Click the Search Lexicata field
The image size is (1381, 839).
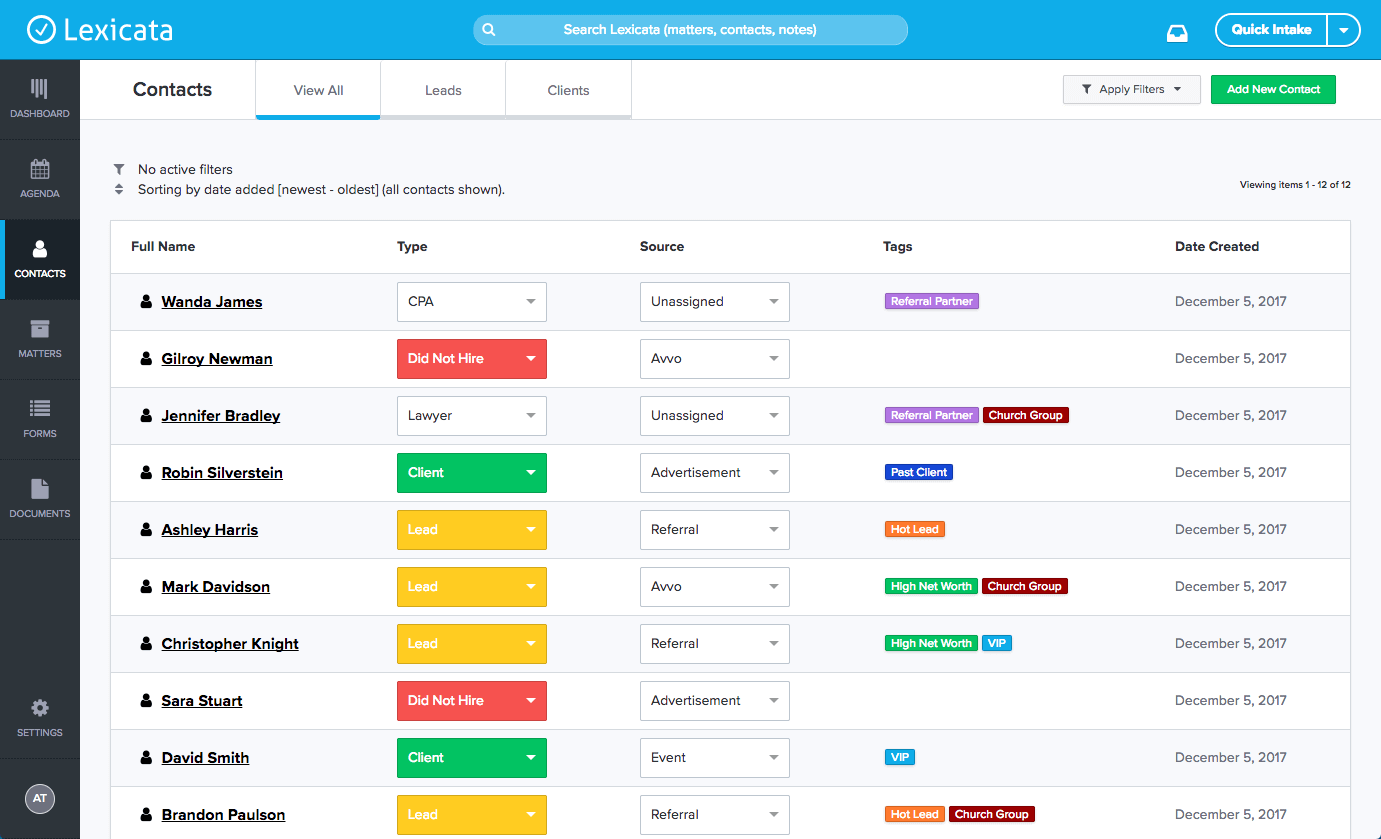click(690, 30)
